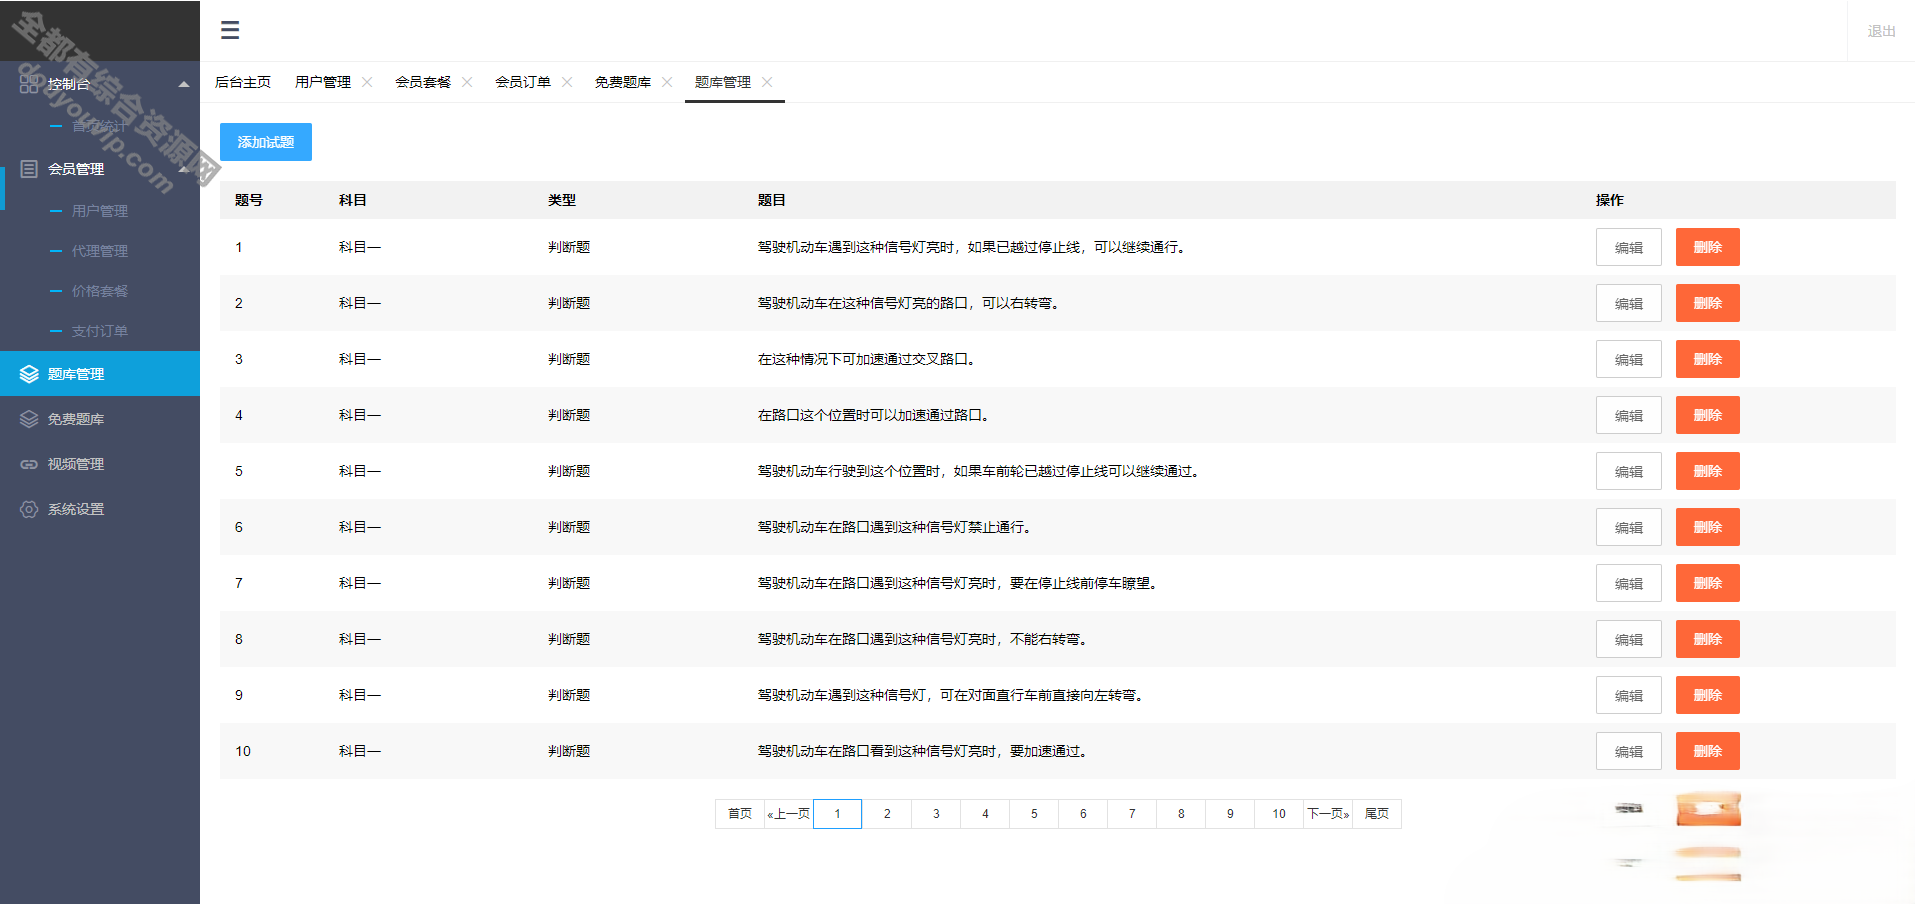This screenshot has height=904, width=1915.
Task: Edit question number 1
Action: coord(1628,247)
